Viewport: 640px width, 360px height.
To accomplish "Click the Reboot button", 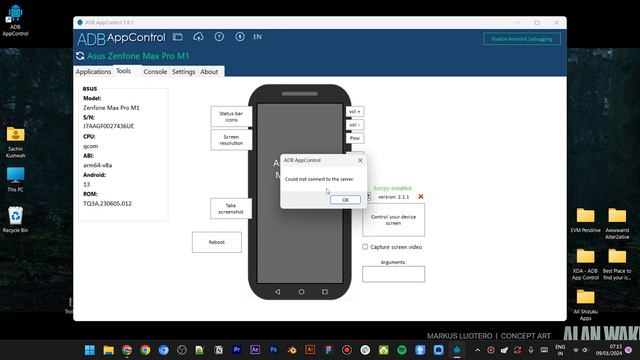I will point(217,242).
